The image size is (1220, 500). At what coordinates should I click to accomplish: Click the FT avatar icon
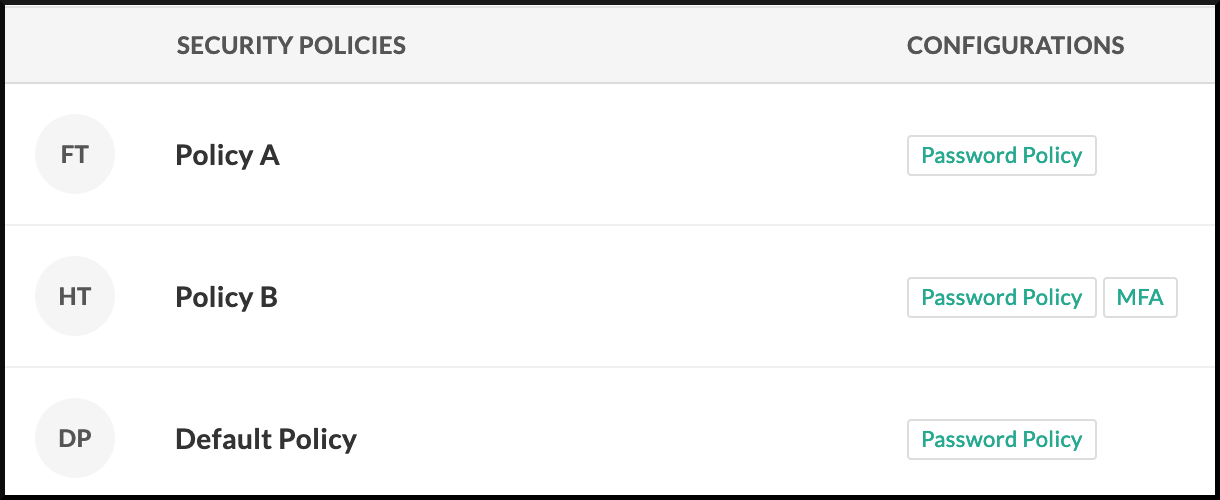(75, 155)
